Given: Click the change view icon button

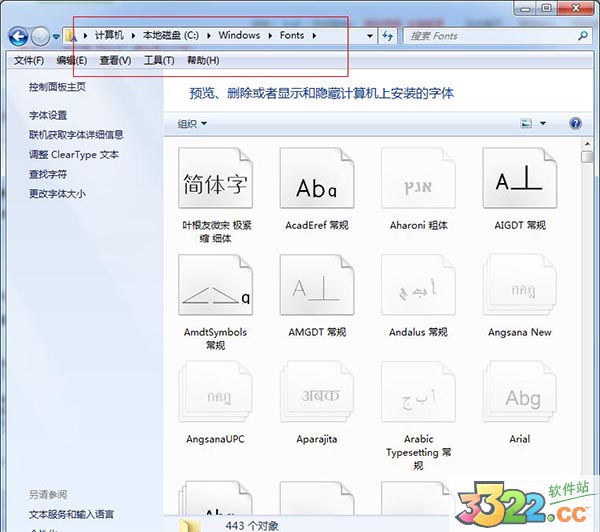Looking at the screenshot, I should point(526,123).
